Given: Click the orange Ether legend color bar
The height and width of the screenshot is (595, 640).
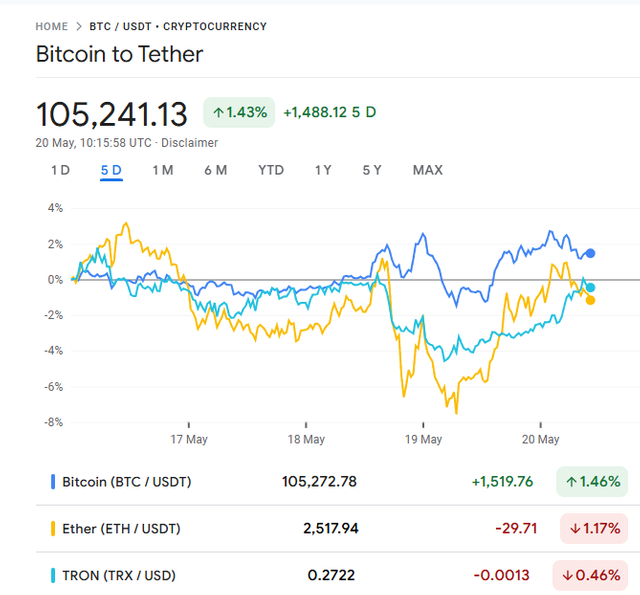Looking at the screenshot, I should (53, 528).
